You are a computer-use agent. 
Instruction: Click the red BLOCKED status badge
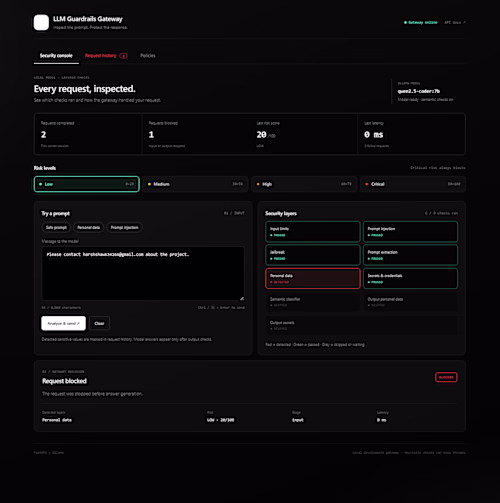(x=446, y=377)
